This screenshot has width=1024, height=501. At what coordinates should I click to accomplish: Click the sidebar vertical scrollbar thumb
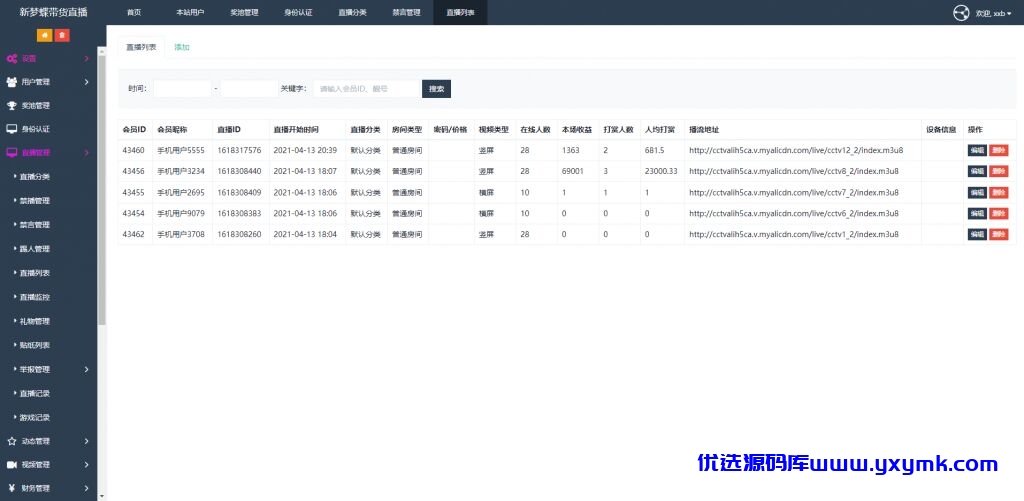click(x=101, y=189)
